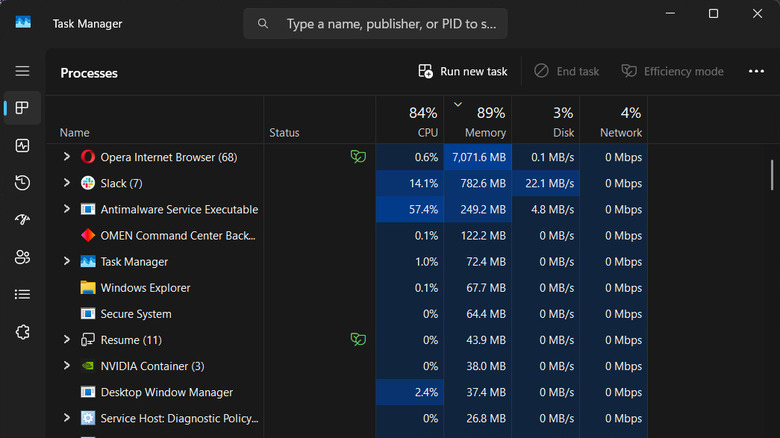The height and width of the screenshot is (438, 780).
Task: Open the hamburger navigation menu
Action: point(22,72)
